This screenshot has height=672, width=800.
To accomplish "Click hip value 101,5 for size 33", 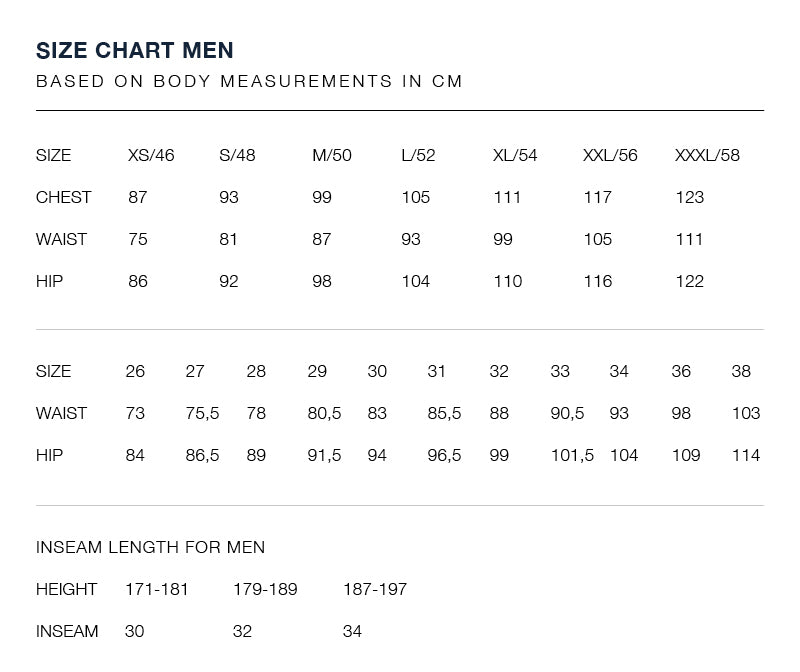I will point(572,455).
